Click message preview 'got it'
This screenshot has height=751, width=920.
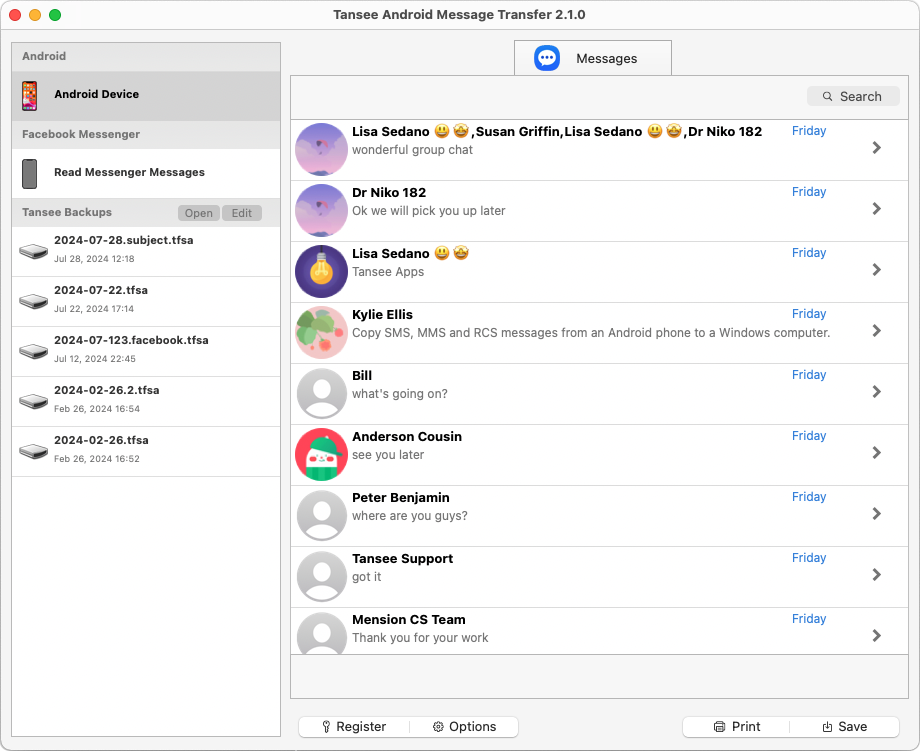click(367, 577)
